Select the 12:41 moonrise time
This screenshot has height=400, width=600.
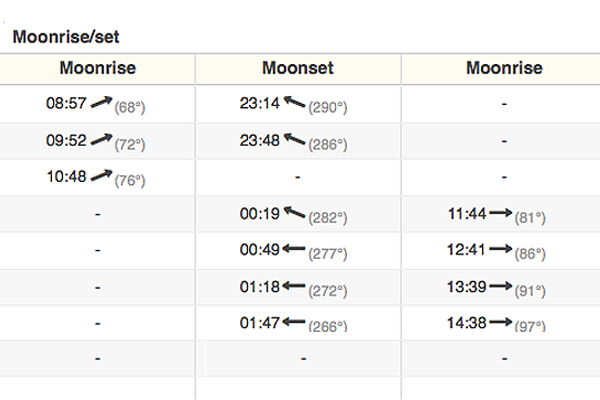point(466,250)
